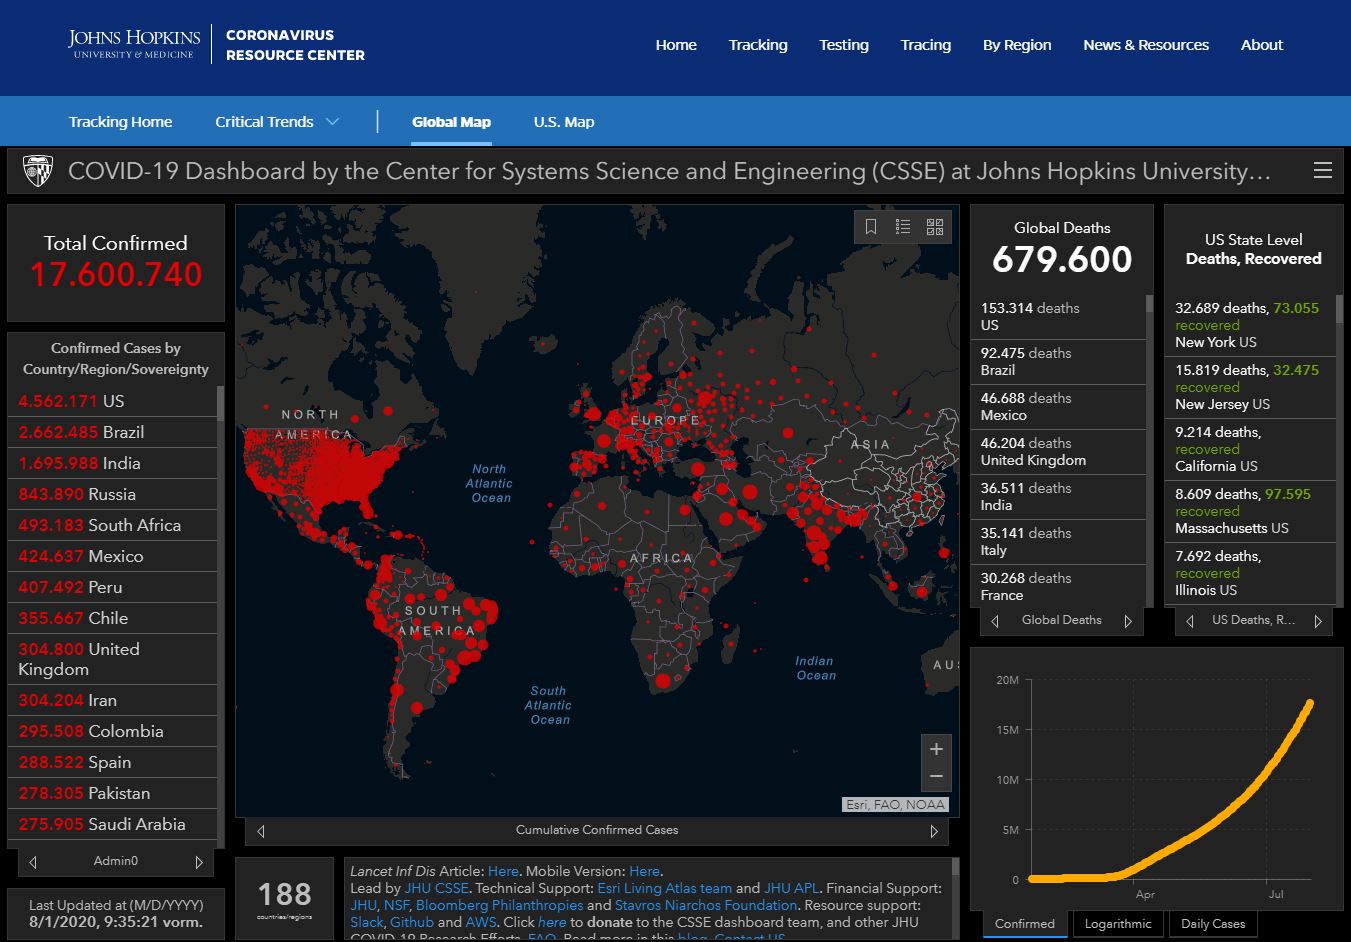Open the About menu item
This screenshot has height=942, width=1351.
(x=1262, y=45)
